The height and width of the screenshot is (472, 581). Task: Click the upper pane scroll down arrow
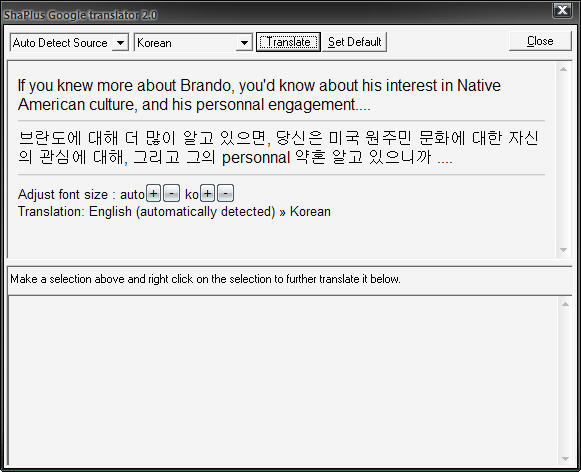pos(563,250)
